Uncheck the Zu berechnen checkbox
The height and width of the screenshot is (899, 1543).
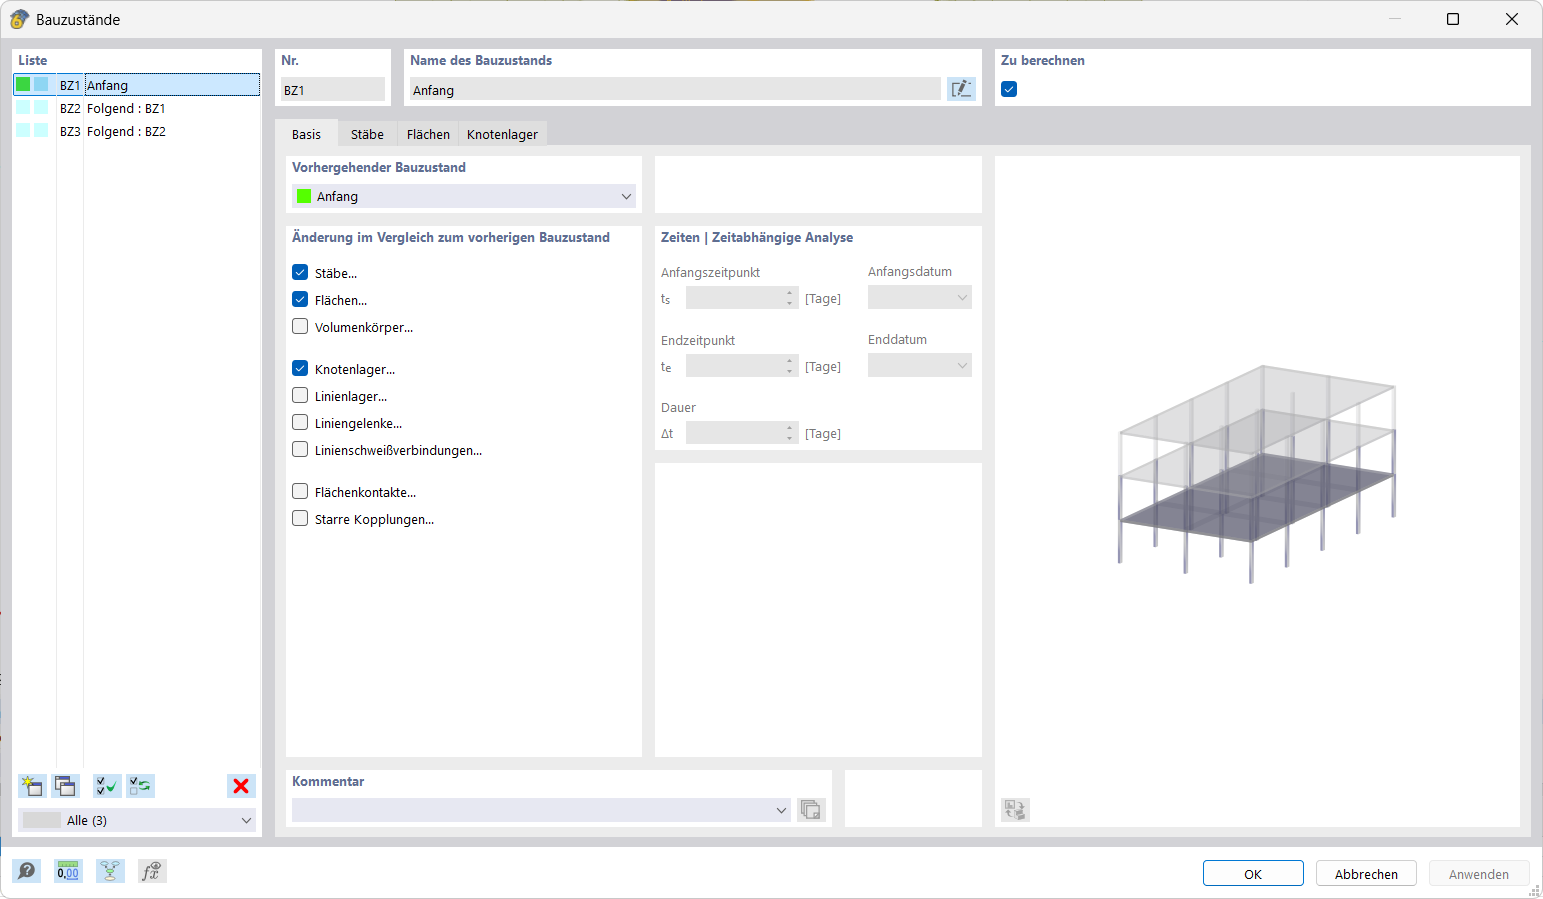click(x=1009, y=88)
